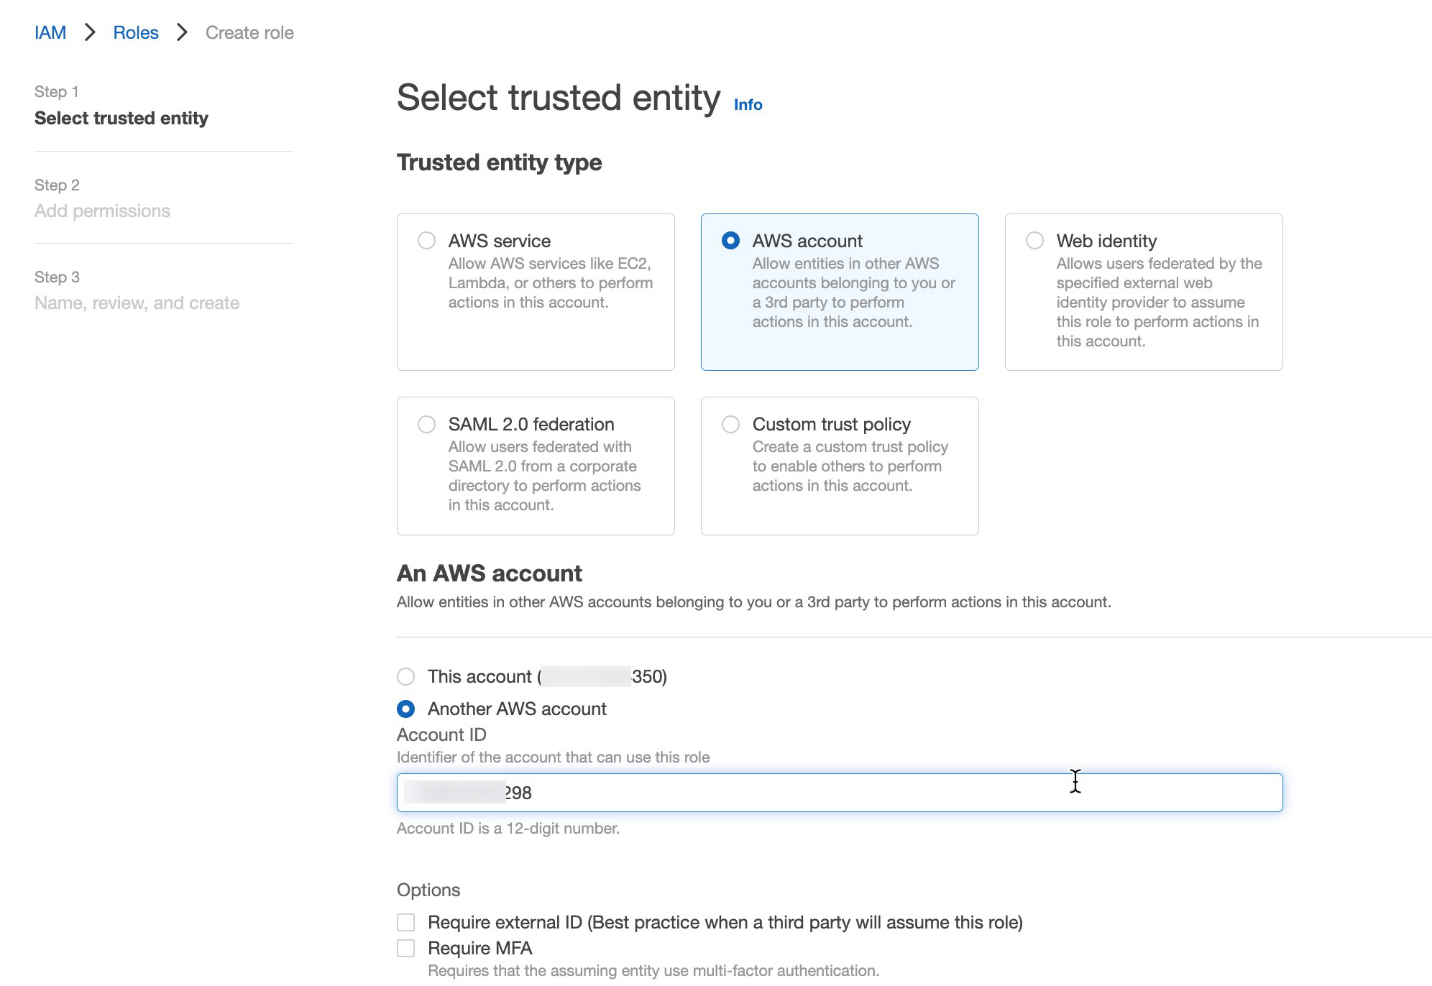Go to Step 3 Name, review, and create

coord(137,302)
